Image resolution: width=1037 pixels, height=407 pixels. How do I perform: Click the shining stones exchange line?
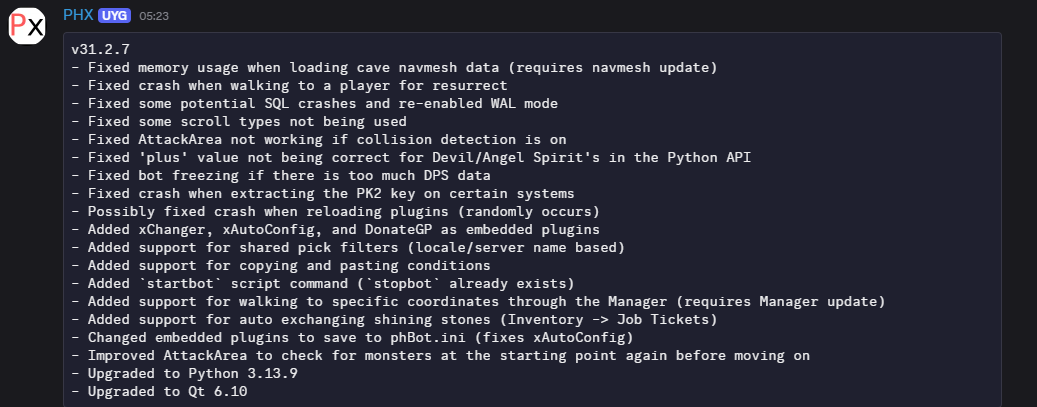[410, 319]
